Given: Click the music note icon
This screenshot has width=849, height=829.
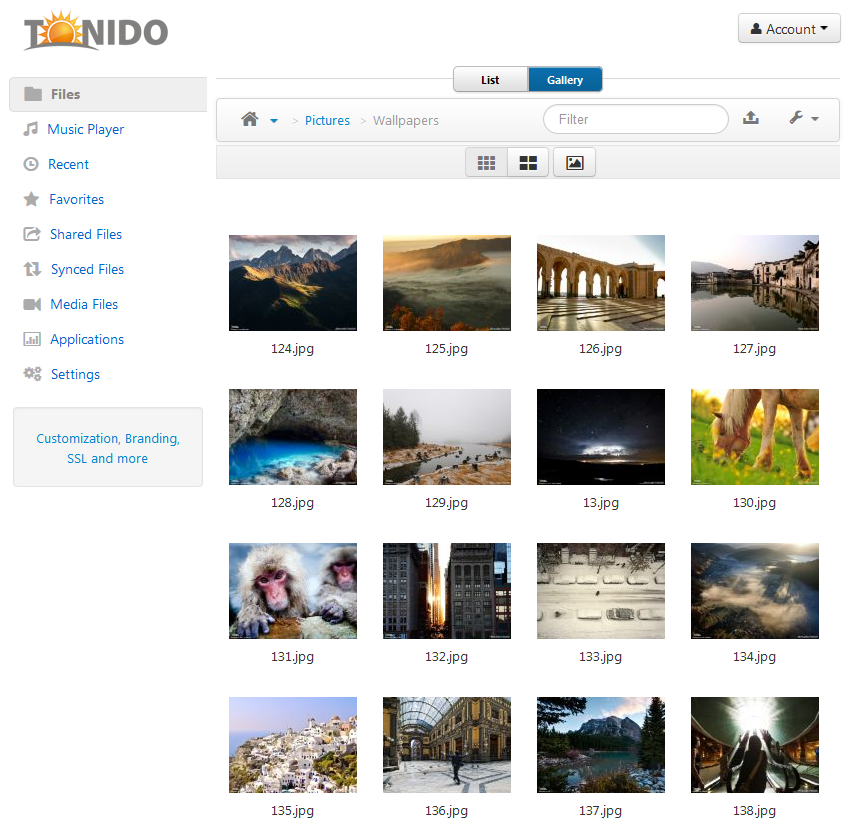Looking at the screenshot, I should [31, 129].
